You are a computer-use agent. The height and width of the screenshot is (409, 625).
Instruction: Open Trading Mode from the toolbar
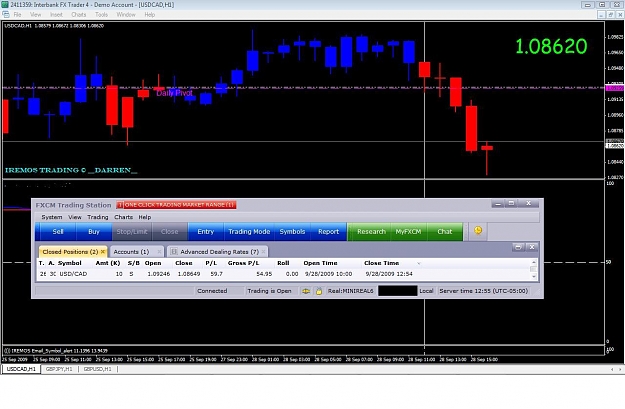[x=249, y=232]
